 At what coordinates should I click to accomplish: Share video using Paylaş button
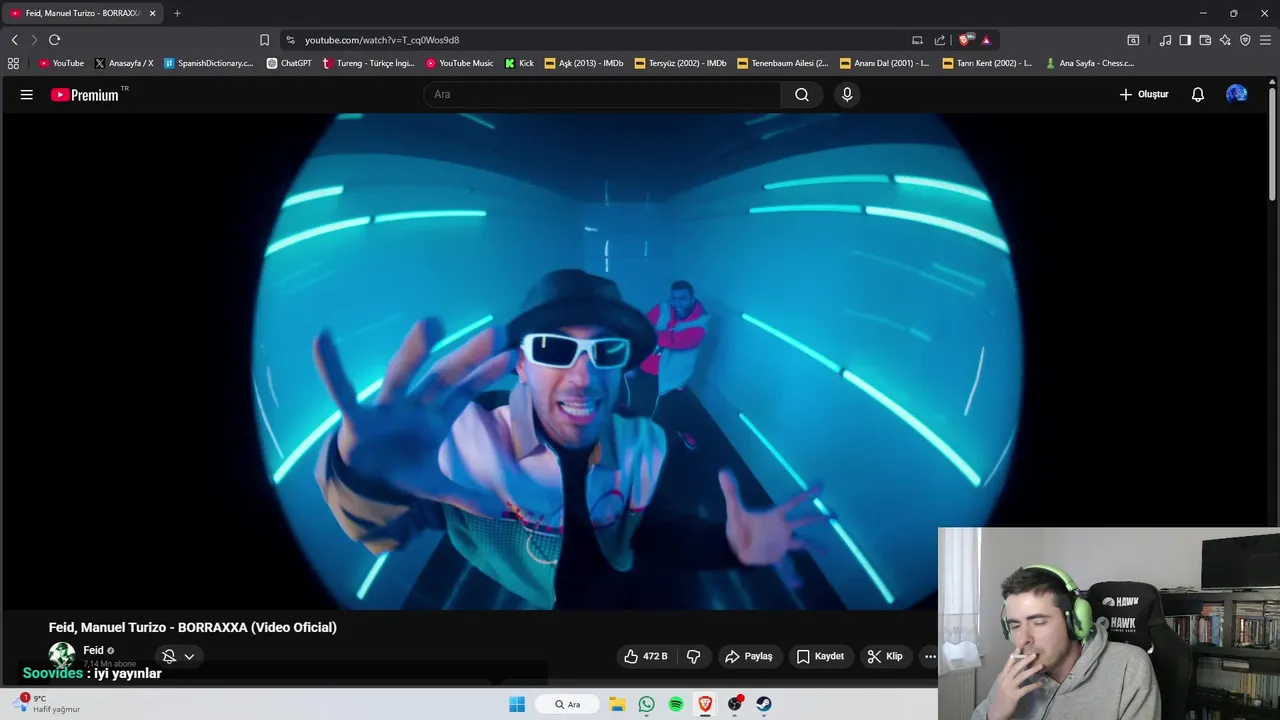click(x=749, y=656)
